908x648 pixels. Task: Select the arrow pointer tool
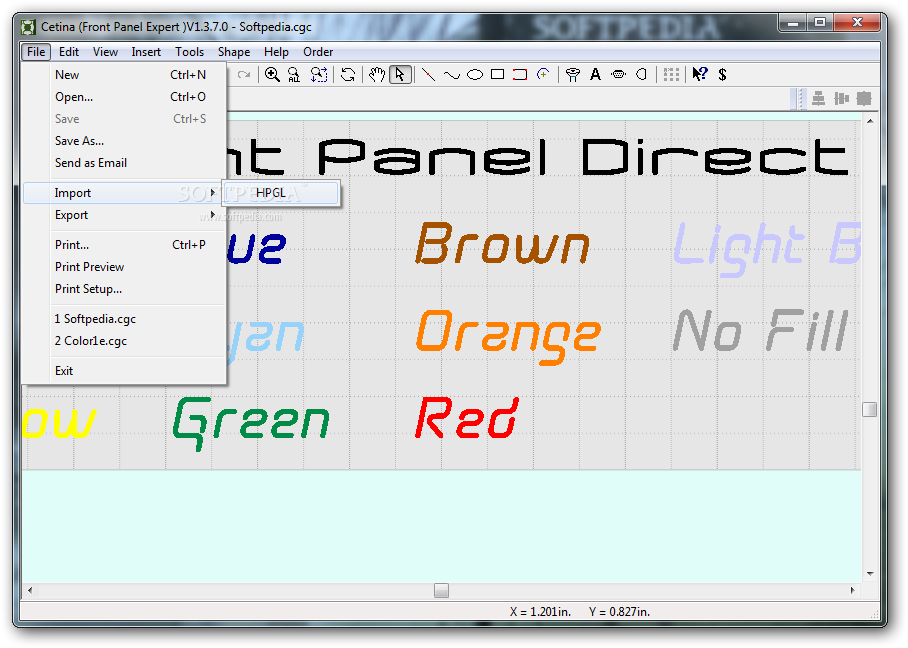point(400,74)
